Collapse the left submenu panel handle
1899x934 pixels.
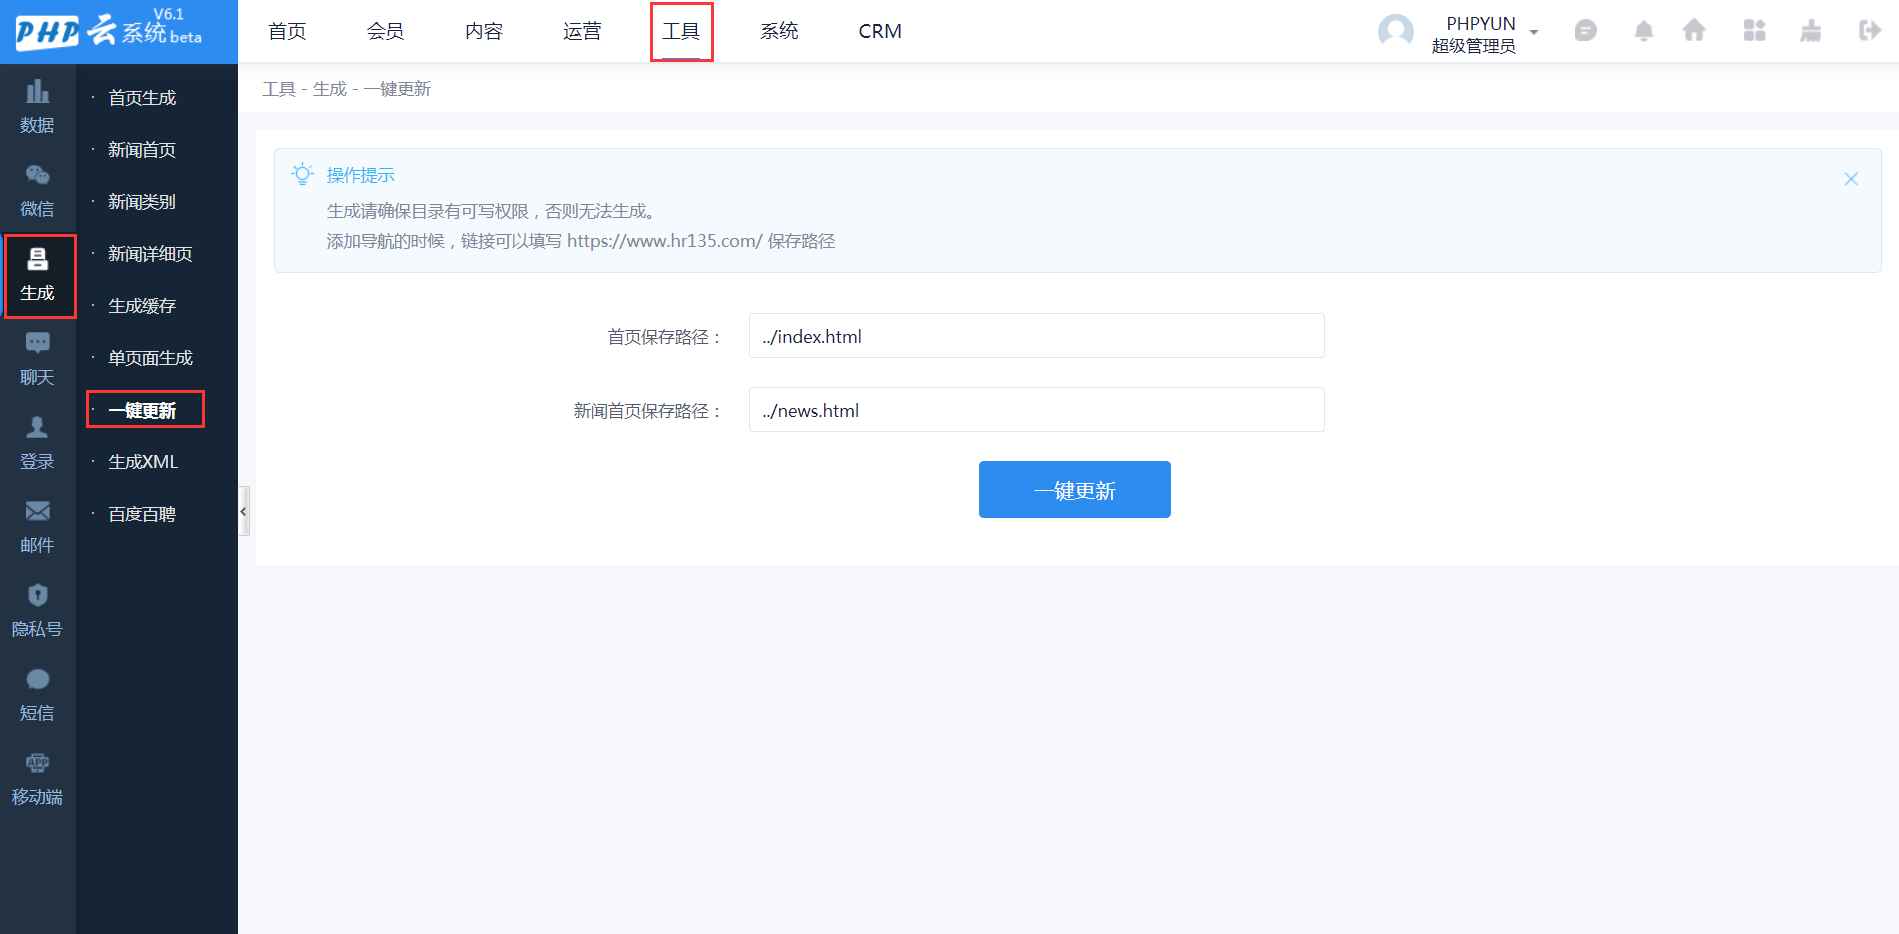click(x=243, y=511)
